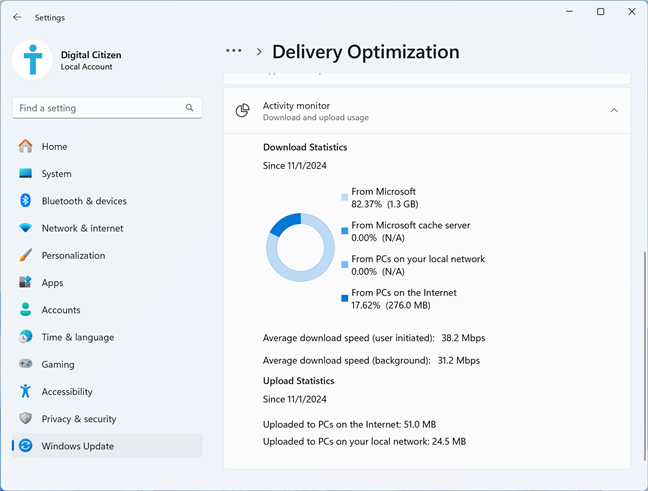Click the 38.2 Mbps download speed

[463, 338]
